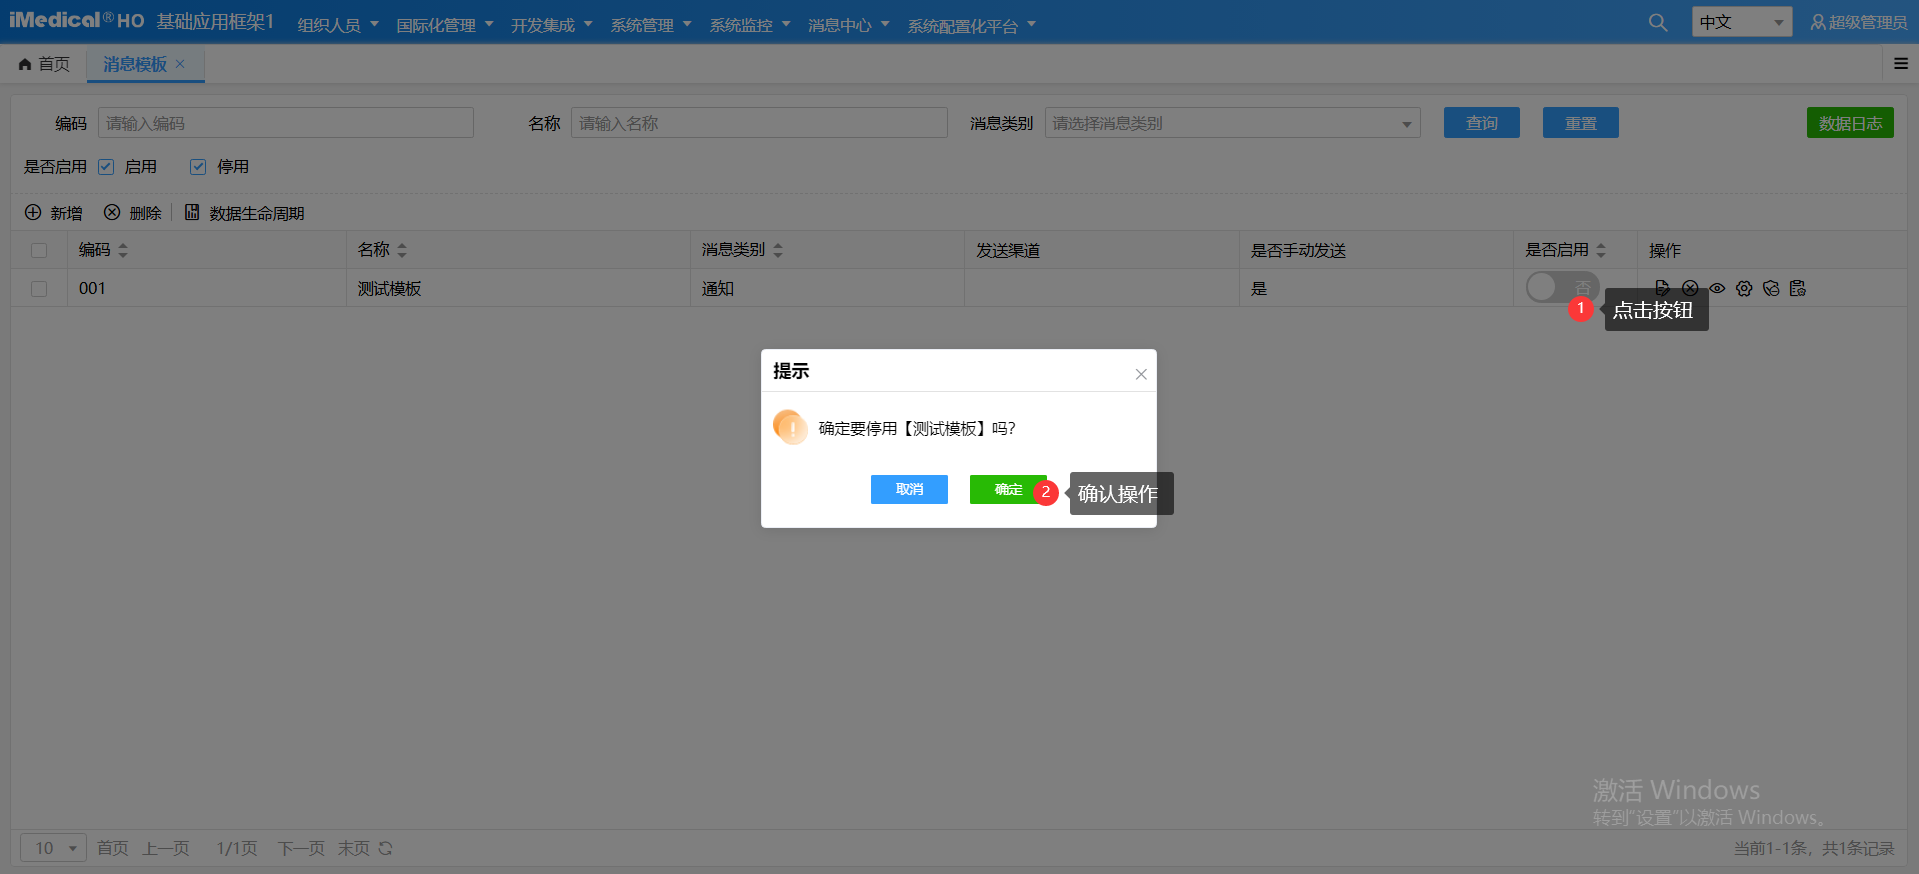The height and width of the screenshot is (874, 1919).
Task: Click the search magnifier icon in header
Action: [1657, 22]
